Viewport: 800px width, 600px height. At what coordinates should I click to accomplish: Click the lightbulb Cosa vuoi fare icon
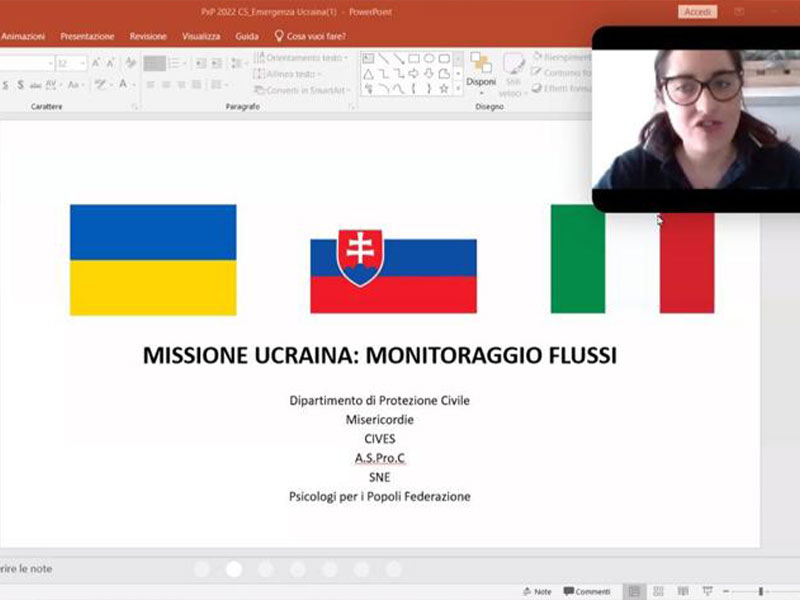click(279, 36)
